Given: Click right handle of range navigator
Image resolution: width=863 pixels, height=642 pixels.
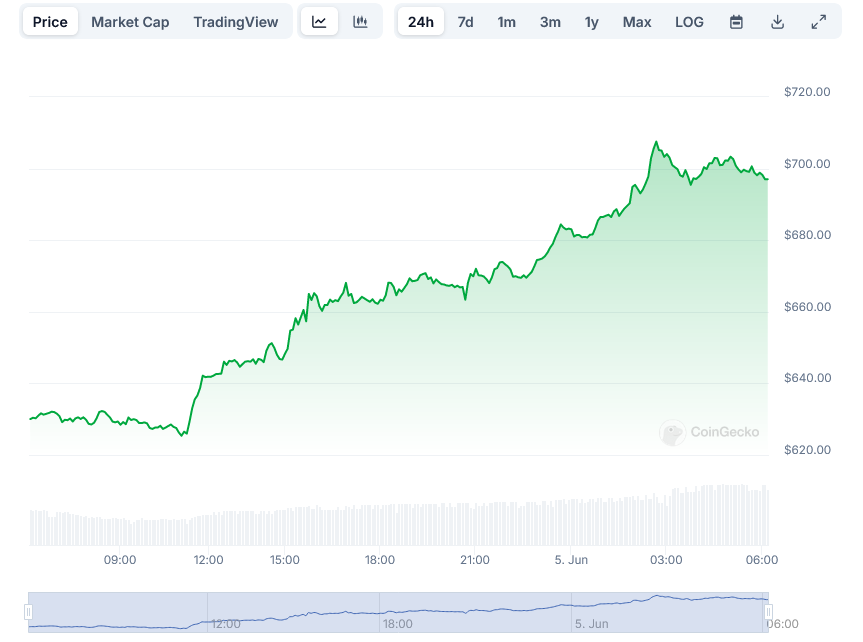Looking at the screenshot, I should (768, 611).
